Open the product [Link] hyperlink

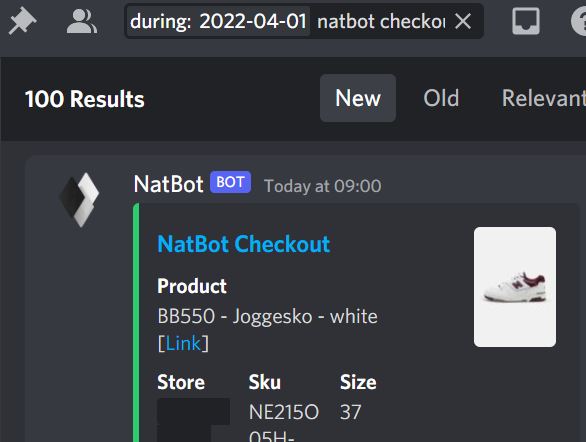click(183, 343)
